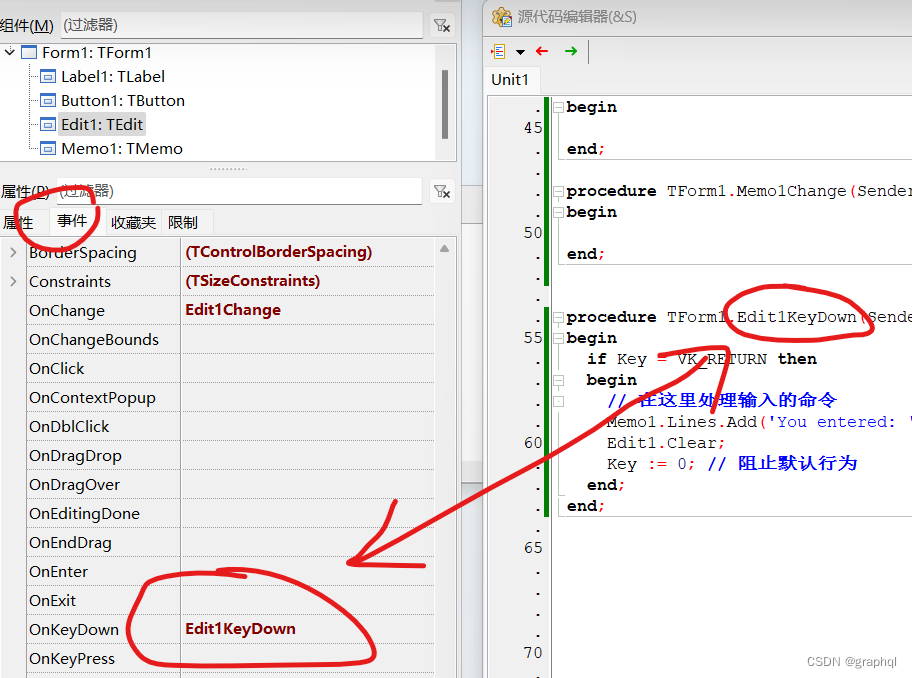Click the Edit1Change event value

233,310
